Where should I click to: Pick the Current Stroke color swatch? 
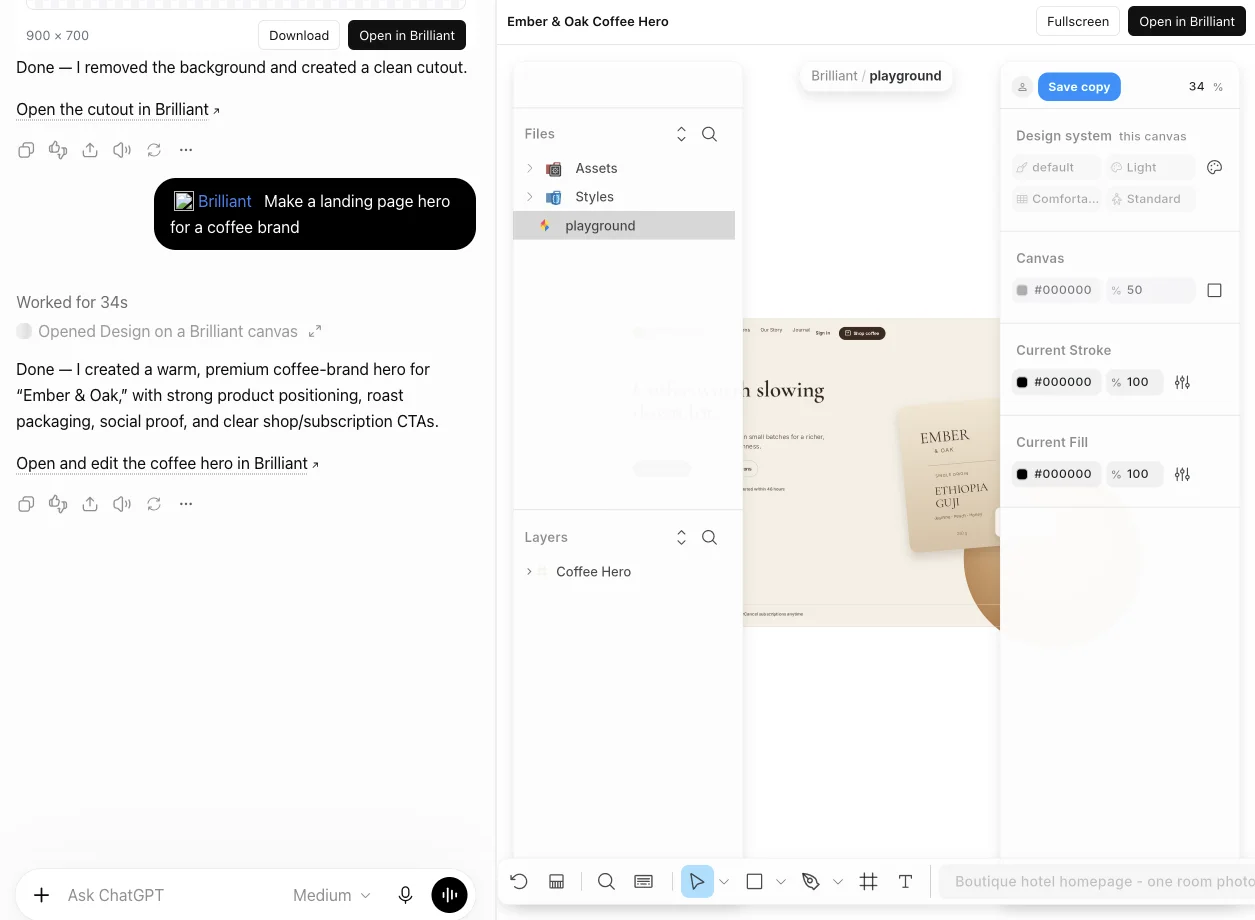[x=1022, y=382]
